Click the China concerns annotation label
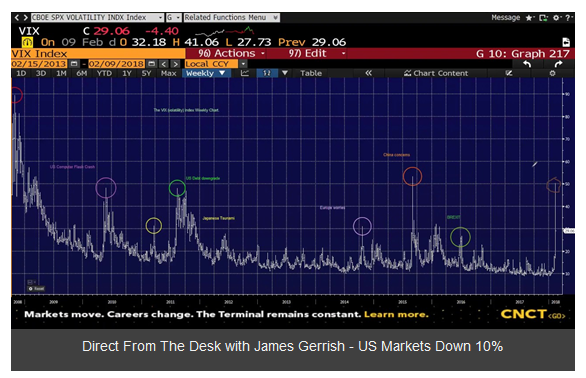The width and height of the screenshot is (586, 378). click(397, 155)
